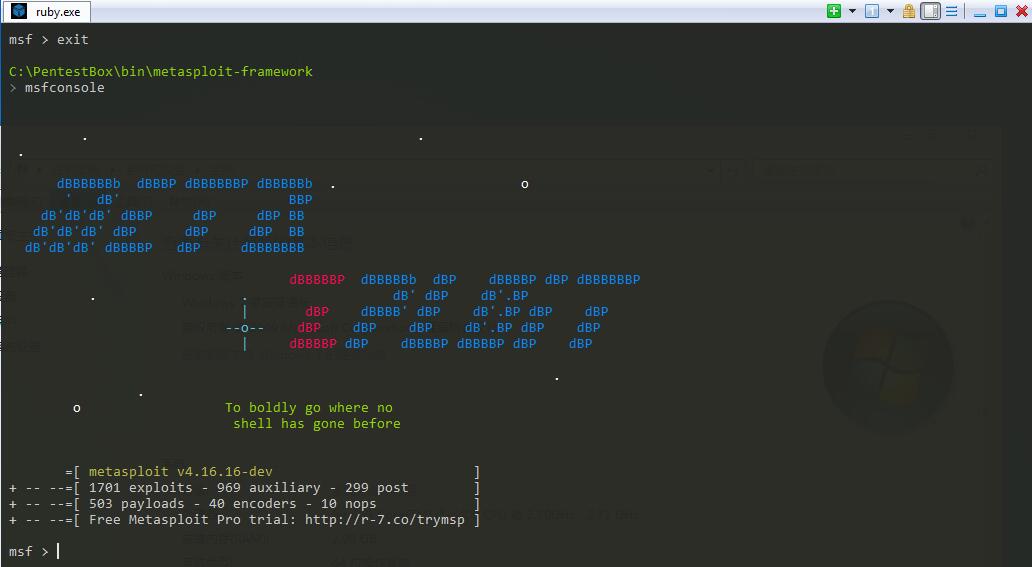1032x567 pixels.
Task: Expand the new console dropdown arrow
Action: [x=852, y=11]
